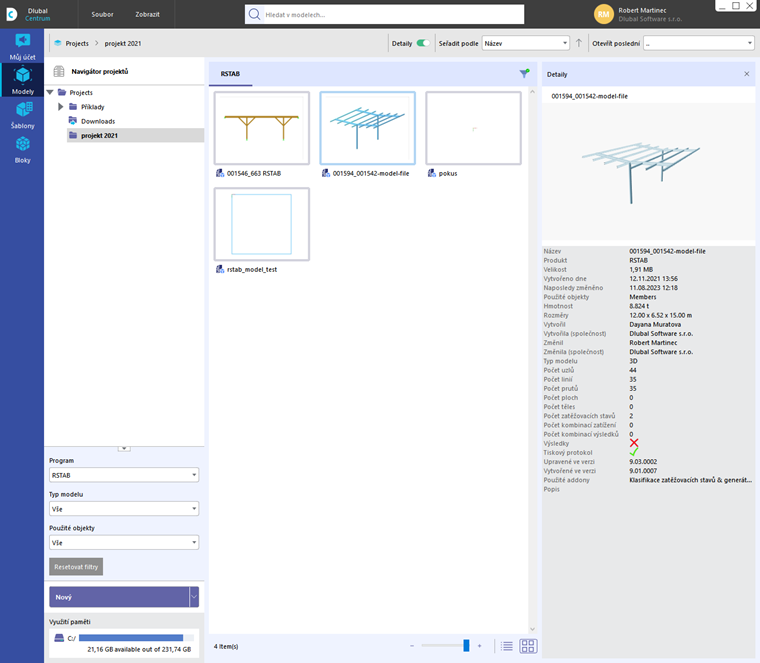760x663 pixels.
Task: Click the Navigátor projektů panel icon
Action: (59, 71)
